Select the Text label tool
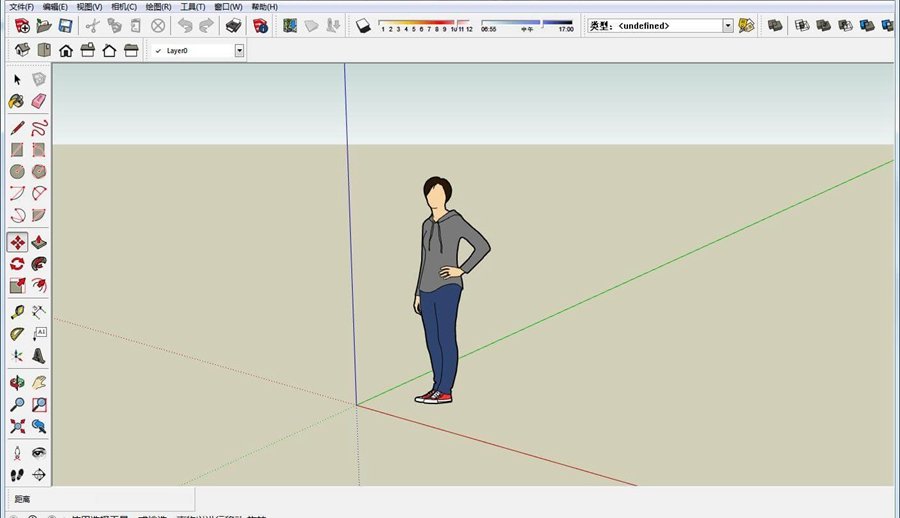 (38, 334)
